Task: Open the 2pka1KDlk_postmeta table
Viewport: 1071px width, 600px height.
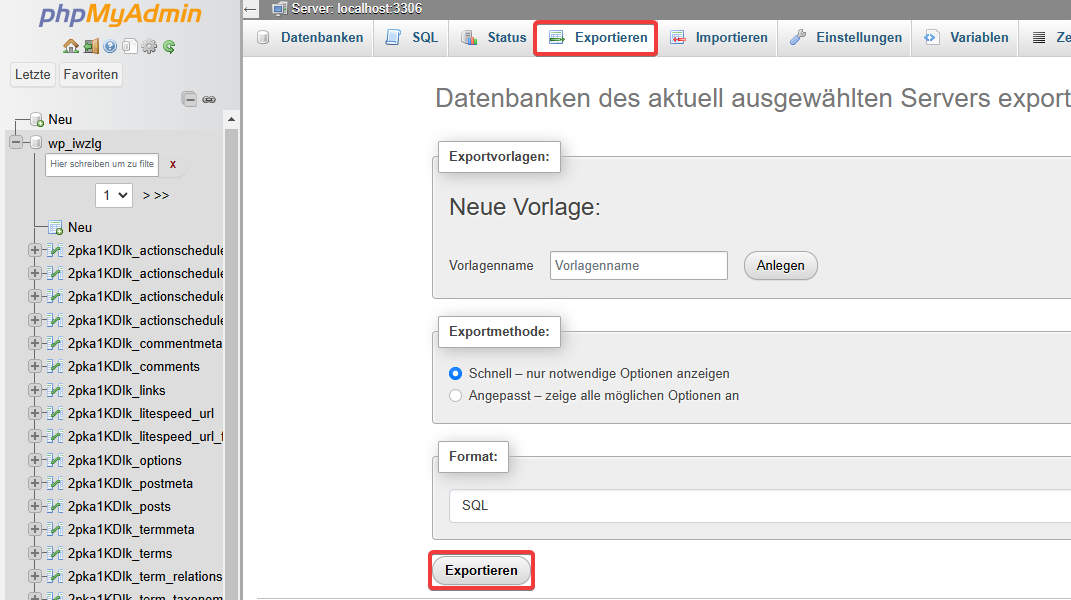Action: pyautogui.click(x=130, y=484)
